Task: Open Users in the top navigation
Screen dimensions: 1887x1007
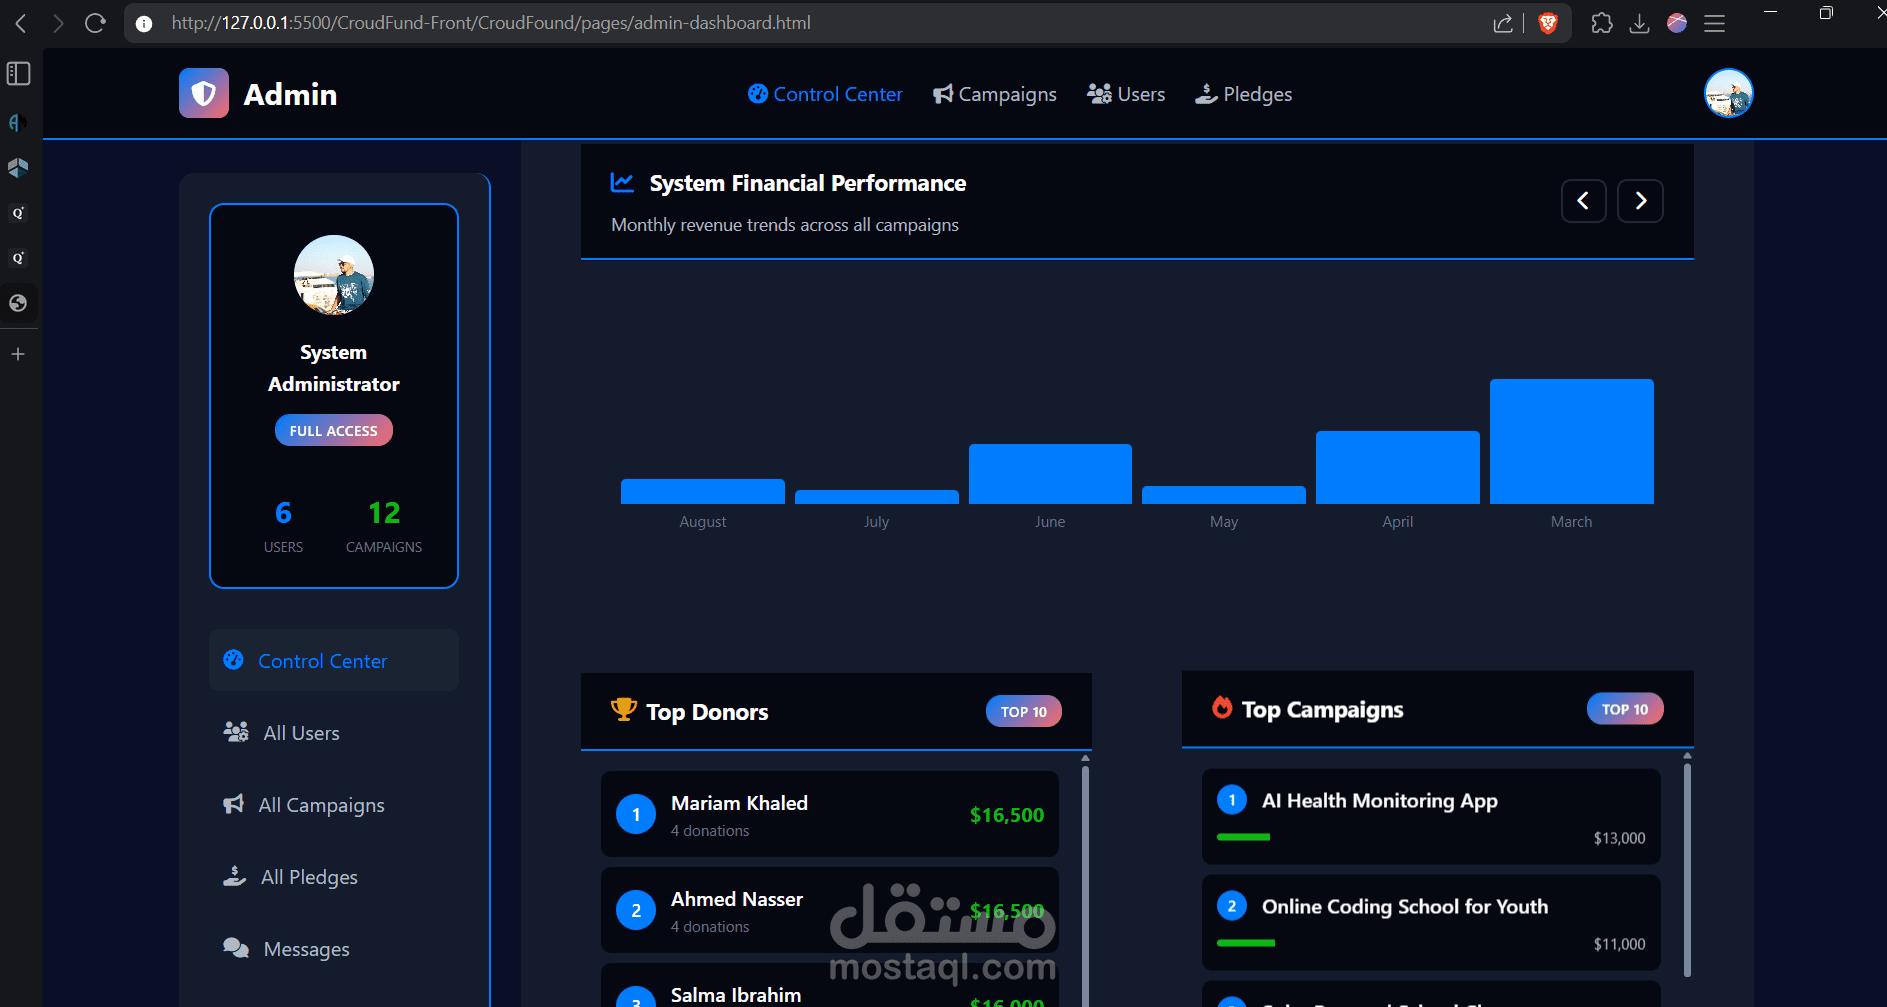Action: pyautogui.click(x=1126, y=94)
